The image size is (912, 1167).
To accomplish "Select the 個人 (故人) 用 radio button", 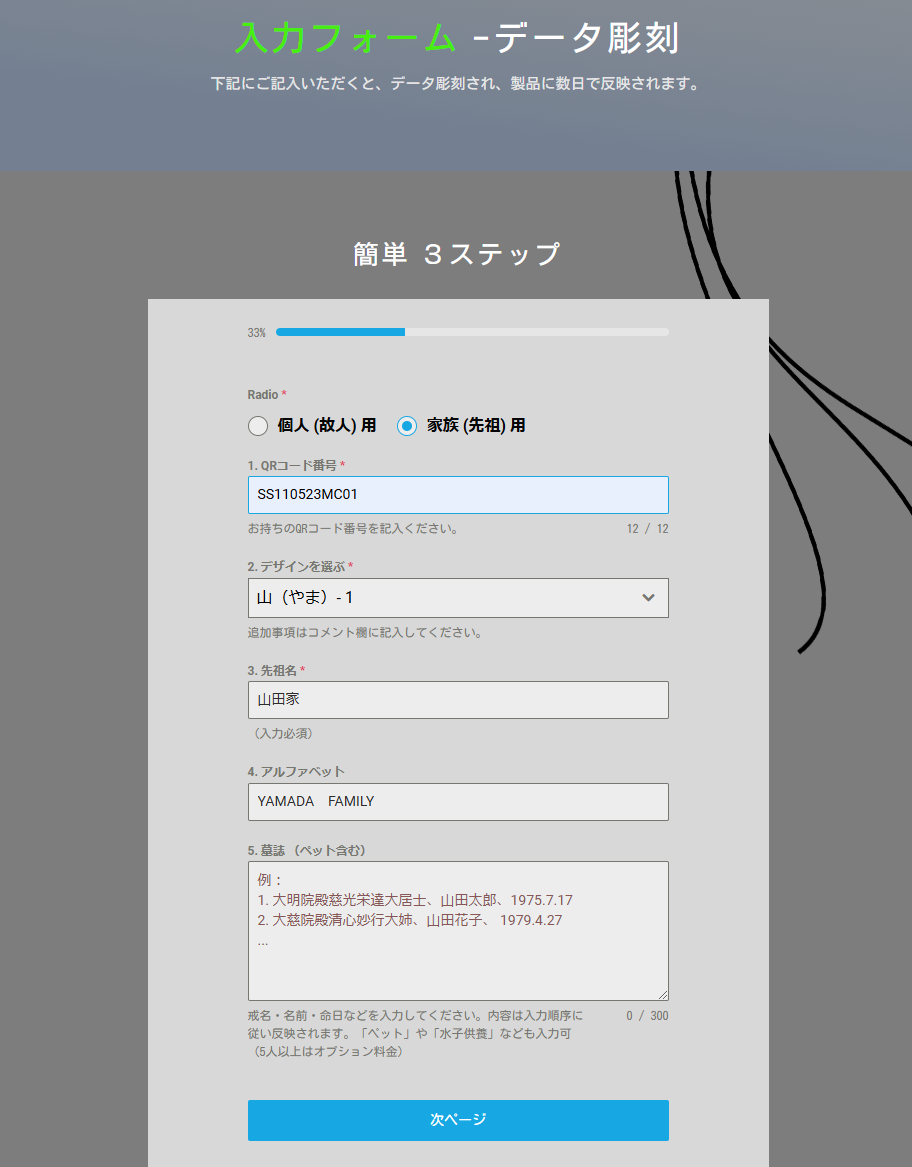I will click(257, 425).
